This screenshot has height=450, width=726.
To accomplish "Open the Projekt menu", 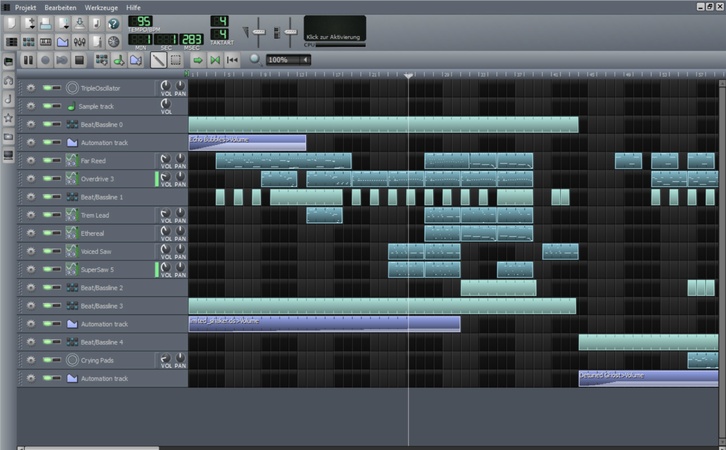I will 25,7.
